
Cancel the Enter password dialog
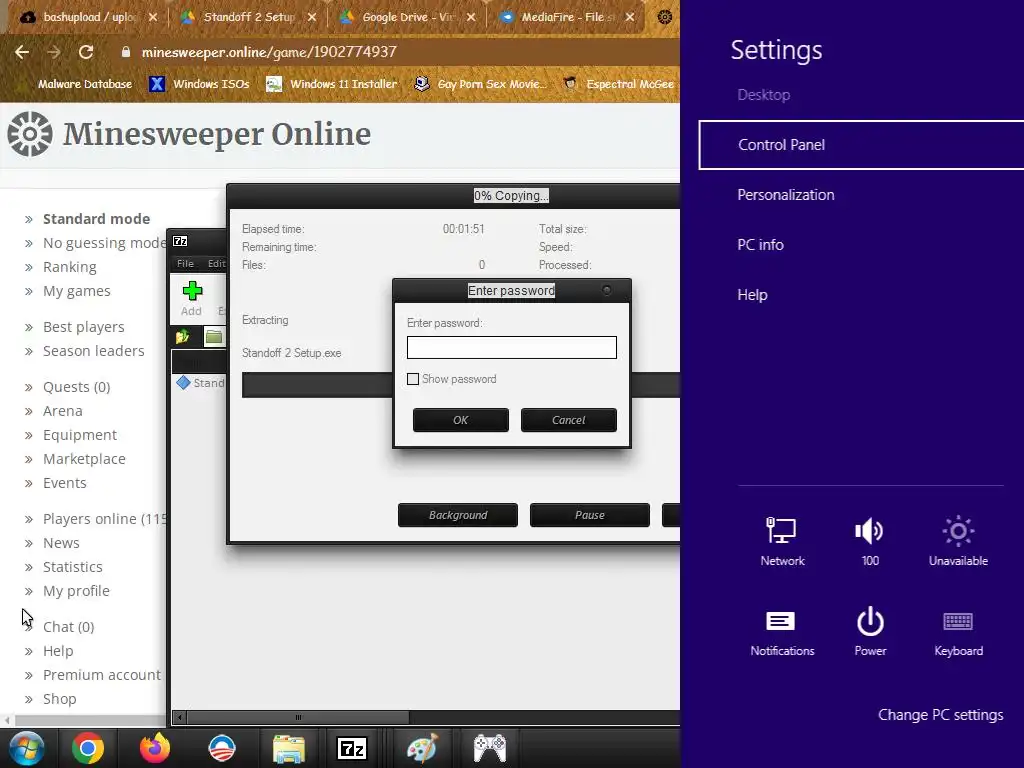[568, 420]
